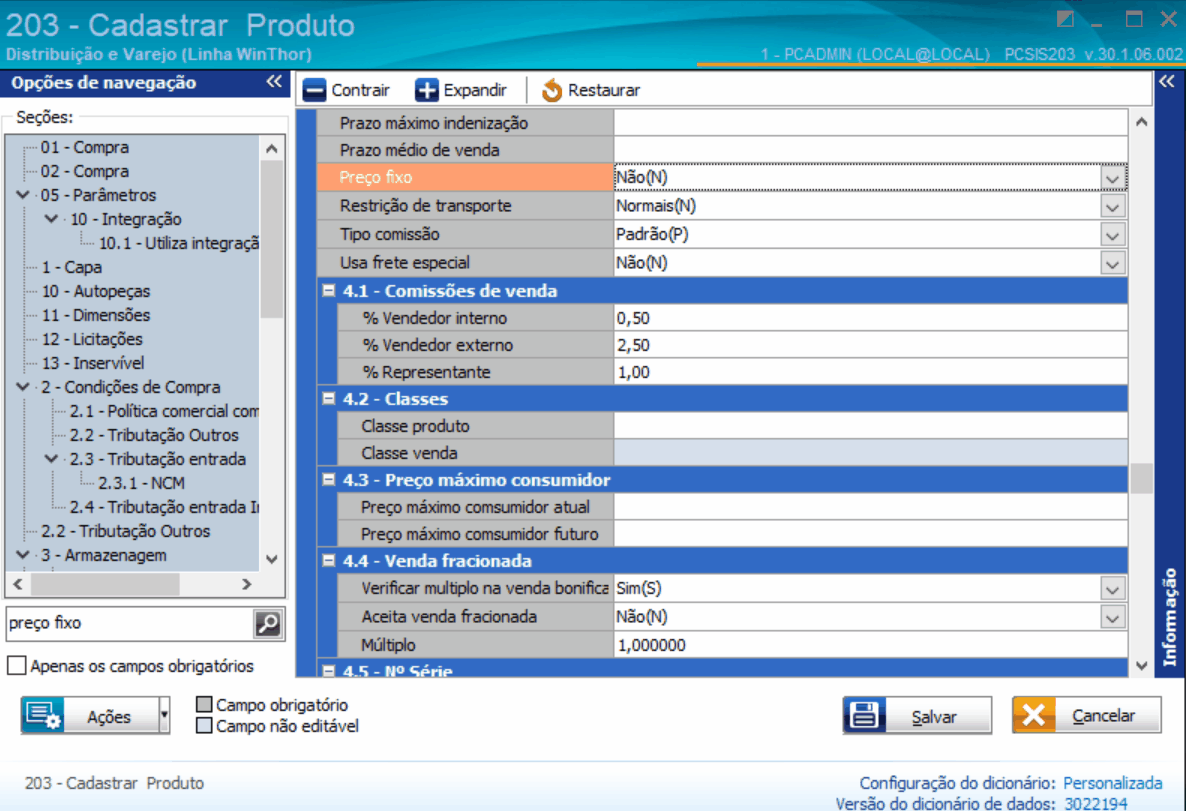Collapse the 2 - Condições de Compra node
Image resolution: width=1186 pixels, height=811 pixels.
[23, 387]
